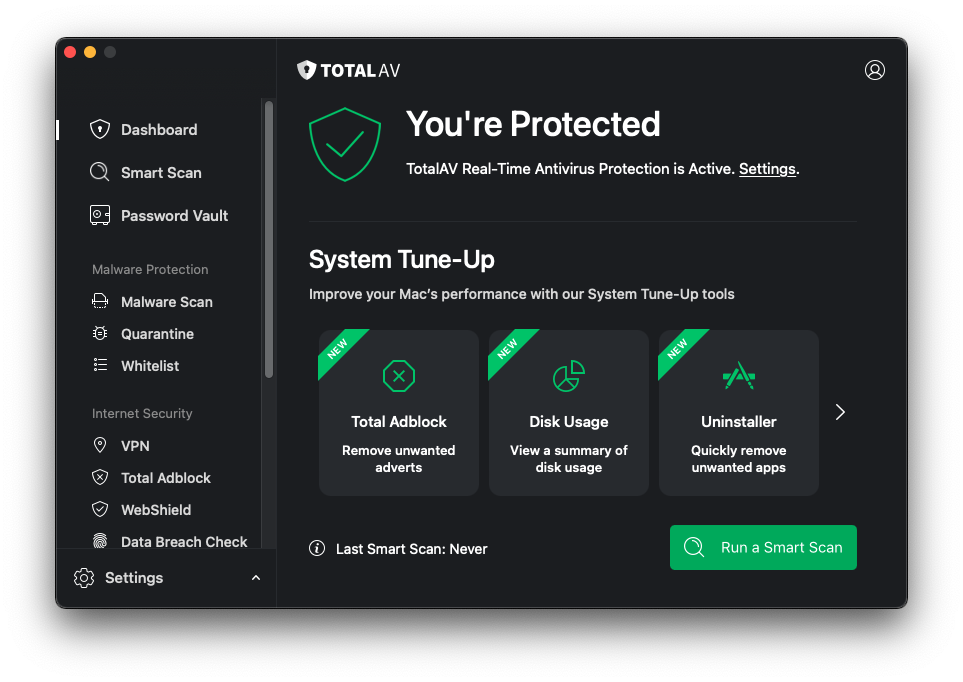Click the Smart Scan magnifier sidebar icon

(100, 173)
